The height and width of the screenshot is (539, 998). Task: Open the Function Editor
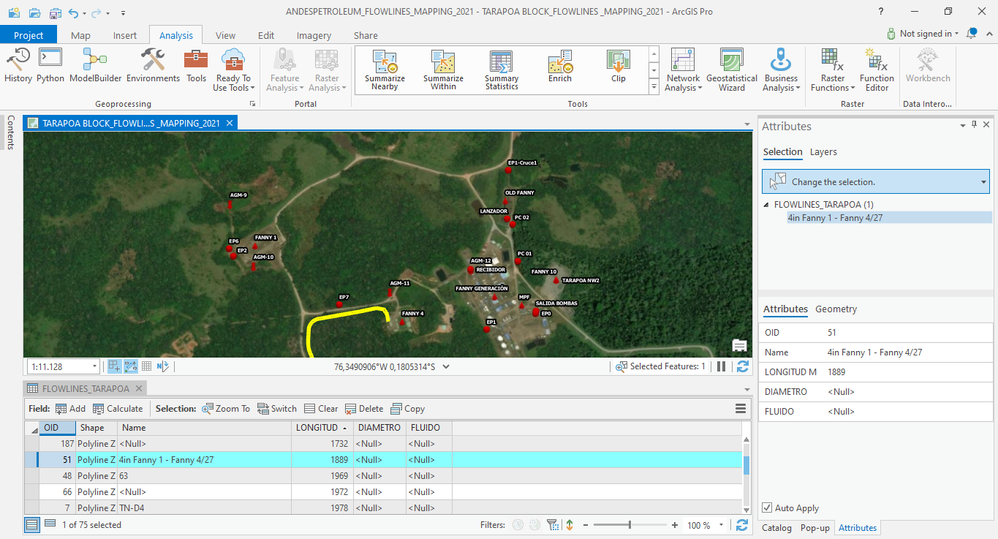click(x=877, y=69)
